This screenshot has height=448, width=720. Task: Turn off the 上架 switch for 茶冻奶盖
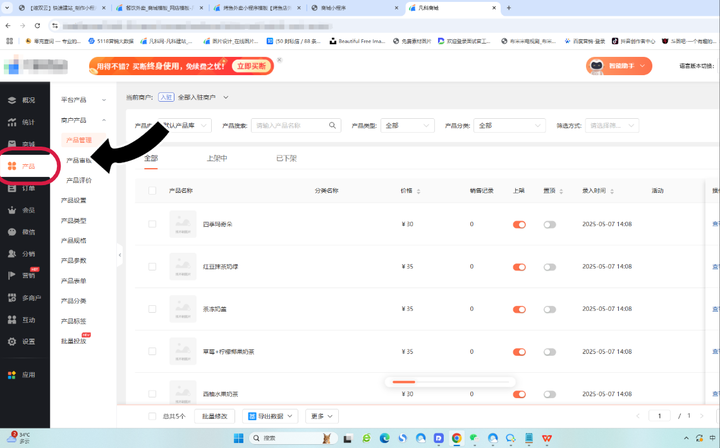click(519, 309)
